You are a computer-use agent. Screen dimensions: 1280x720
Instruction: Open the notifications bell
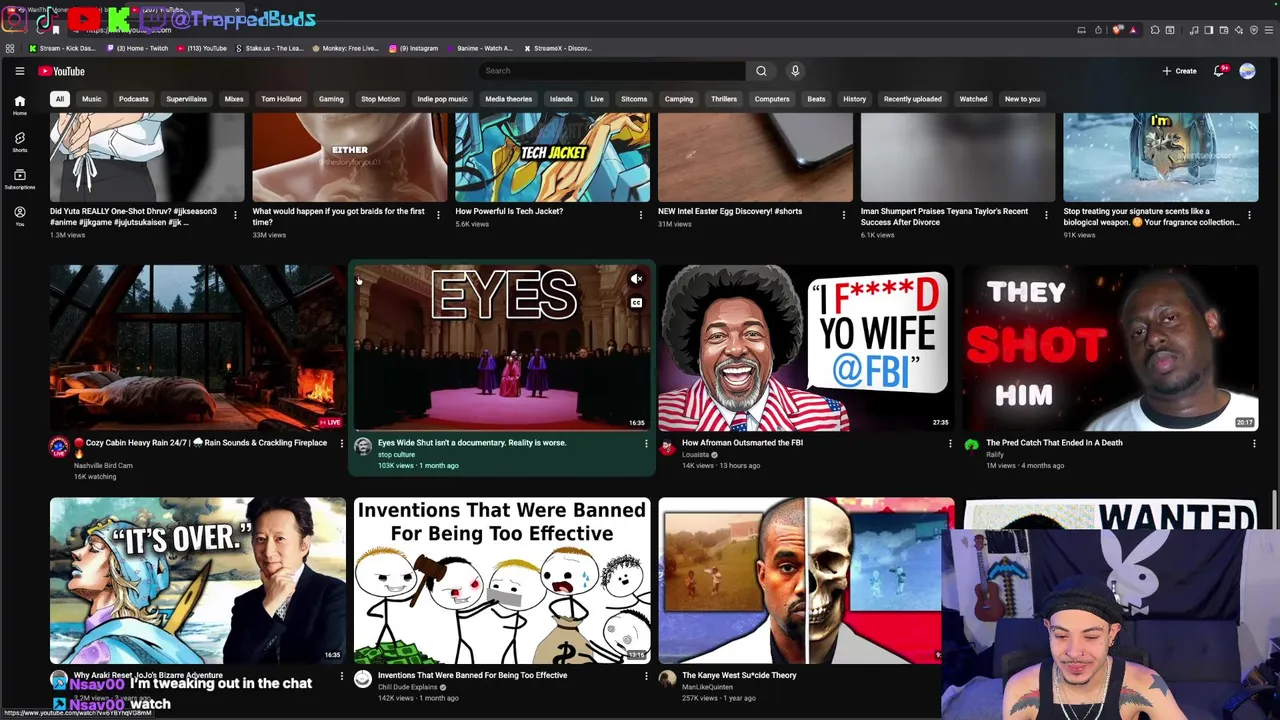pos(1219,71)
